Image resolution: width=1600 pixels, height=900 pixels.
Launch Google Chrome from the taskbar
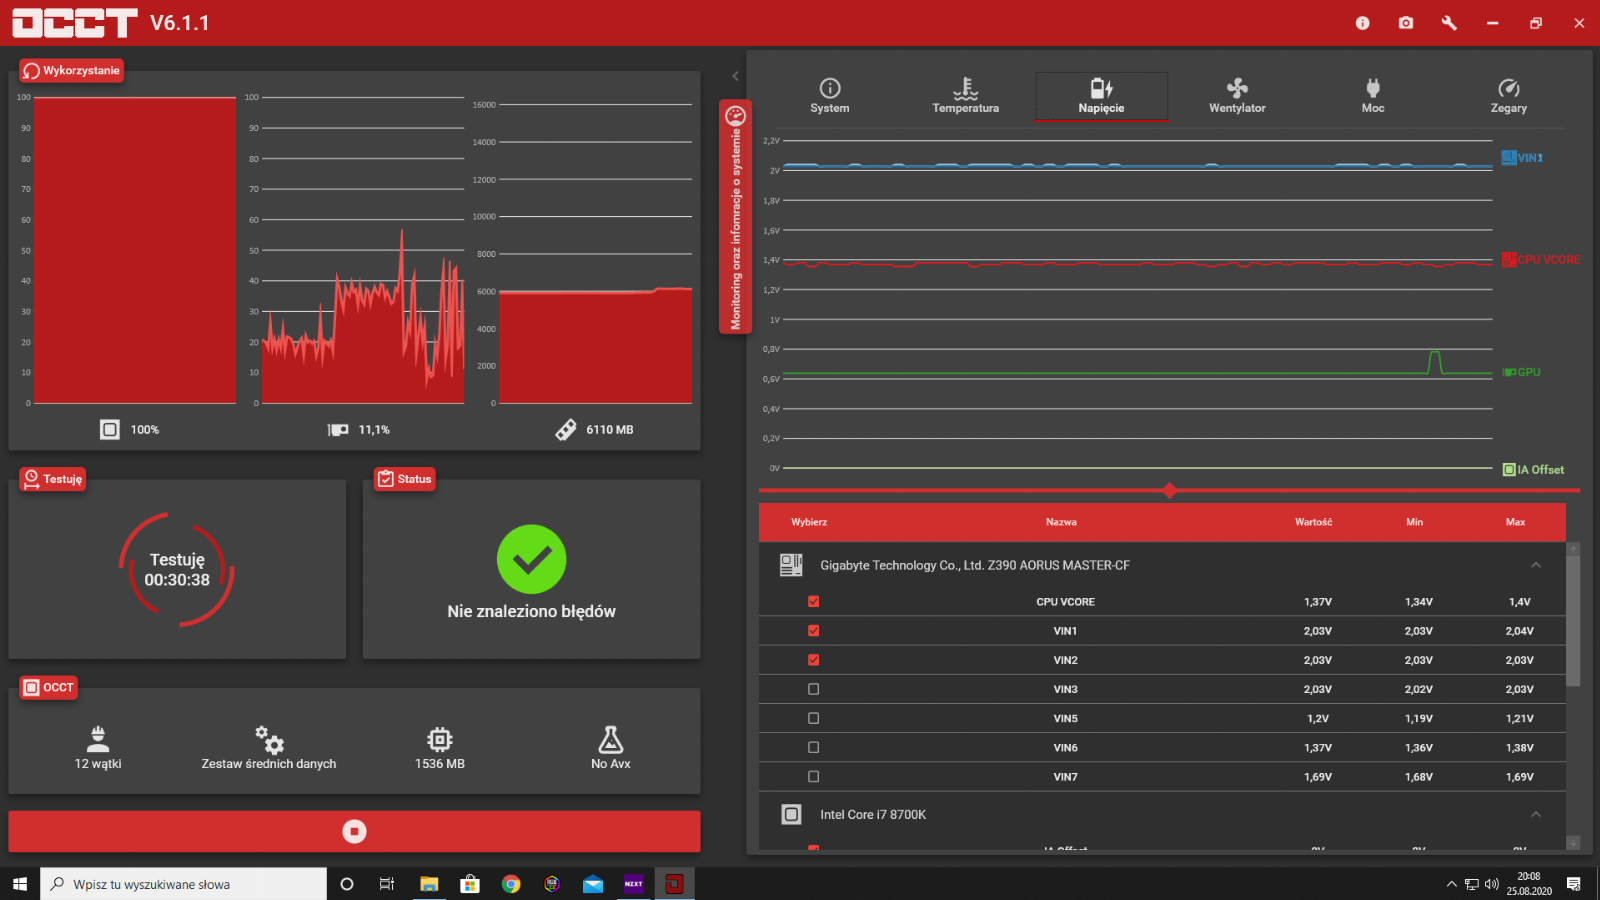point(511,884)
